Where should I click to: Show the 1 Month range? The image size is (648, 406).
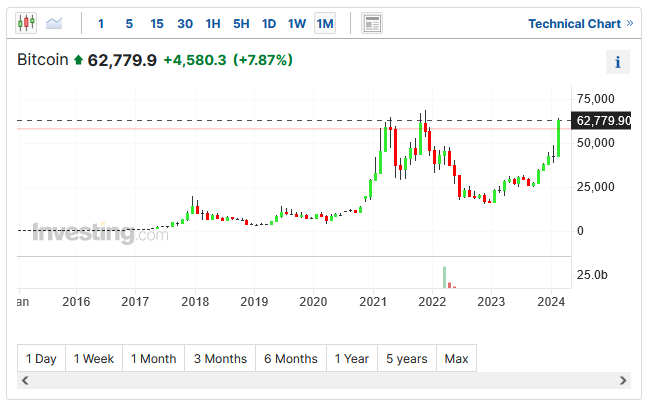click(x=153, y=358)
